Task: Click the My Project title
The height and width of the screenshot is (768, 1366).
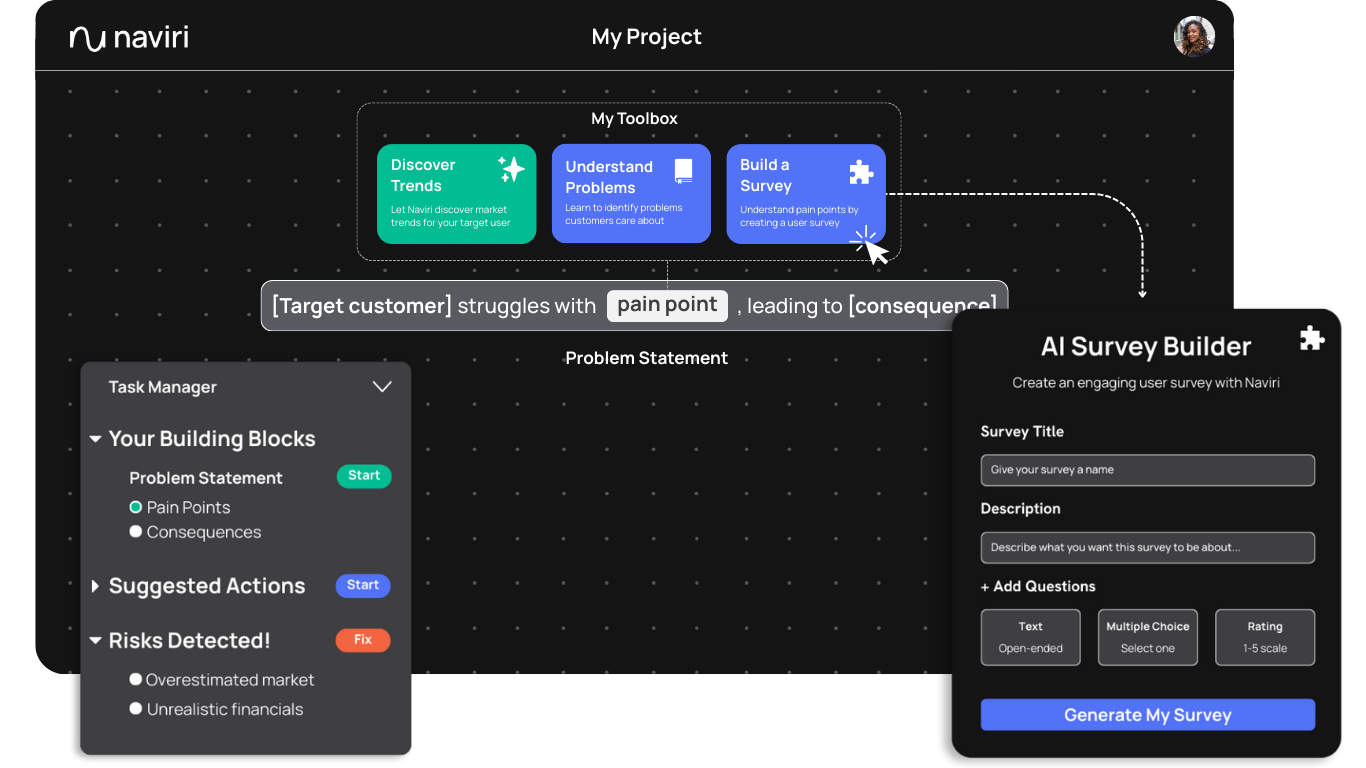Action: coord(647,37)
